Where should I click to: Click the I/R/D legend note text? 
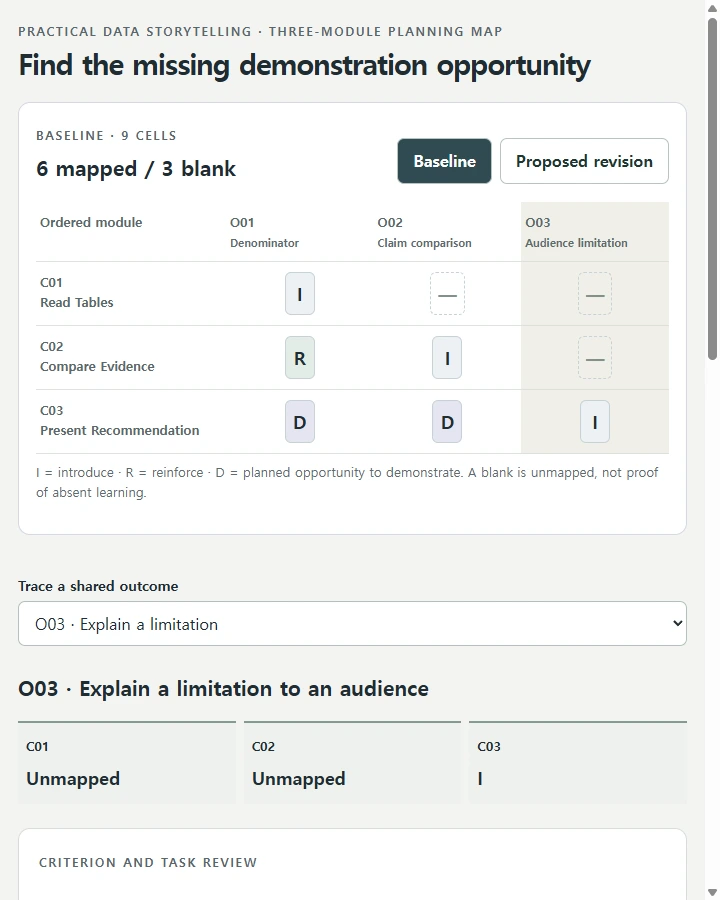347,482
